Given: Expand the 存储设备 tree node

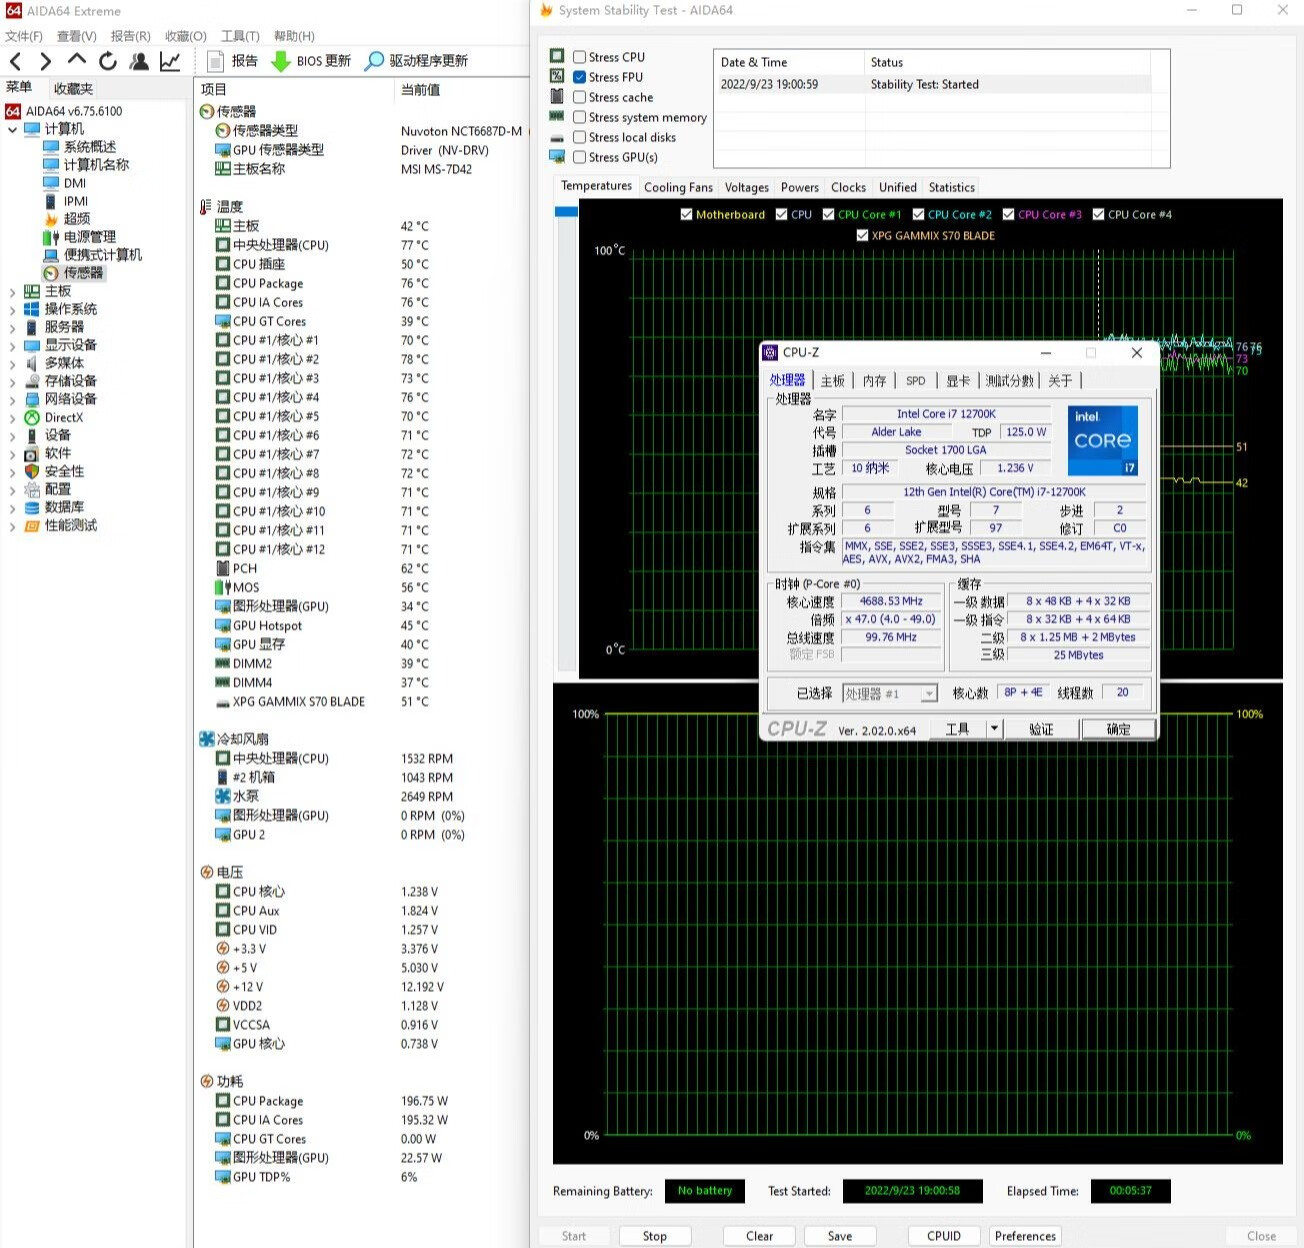Looking at the screenshot, I should click(x=12, y=382).
